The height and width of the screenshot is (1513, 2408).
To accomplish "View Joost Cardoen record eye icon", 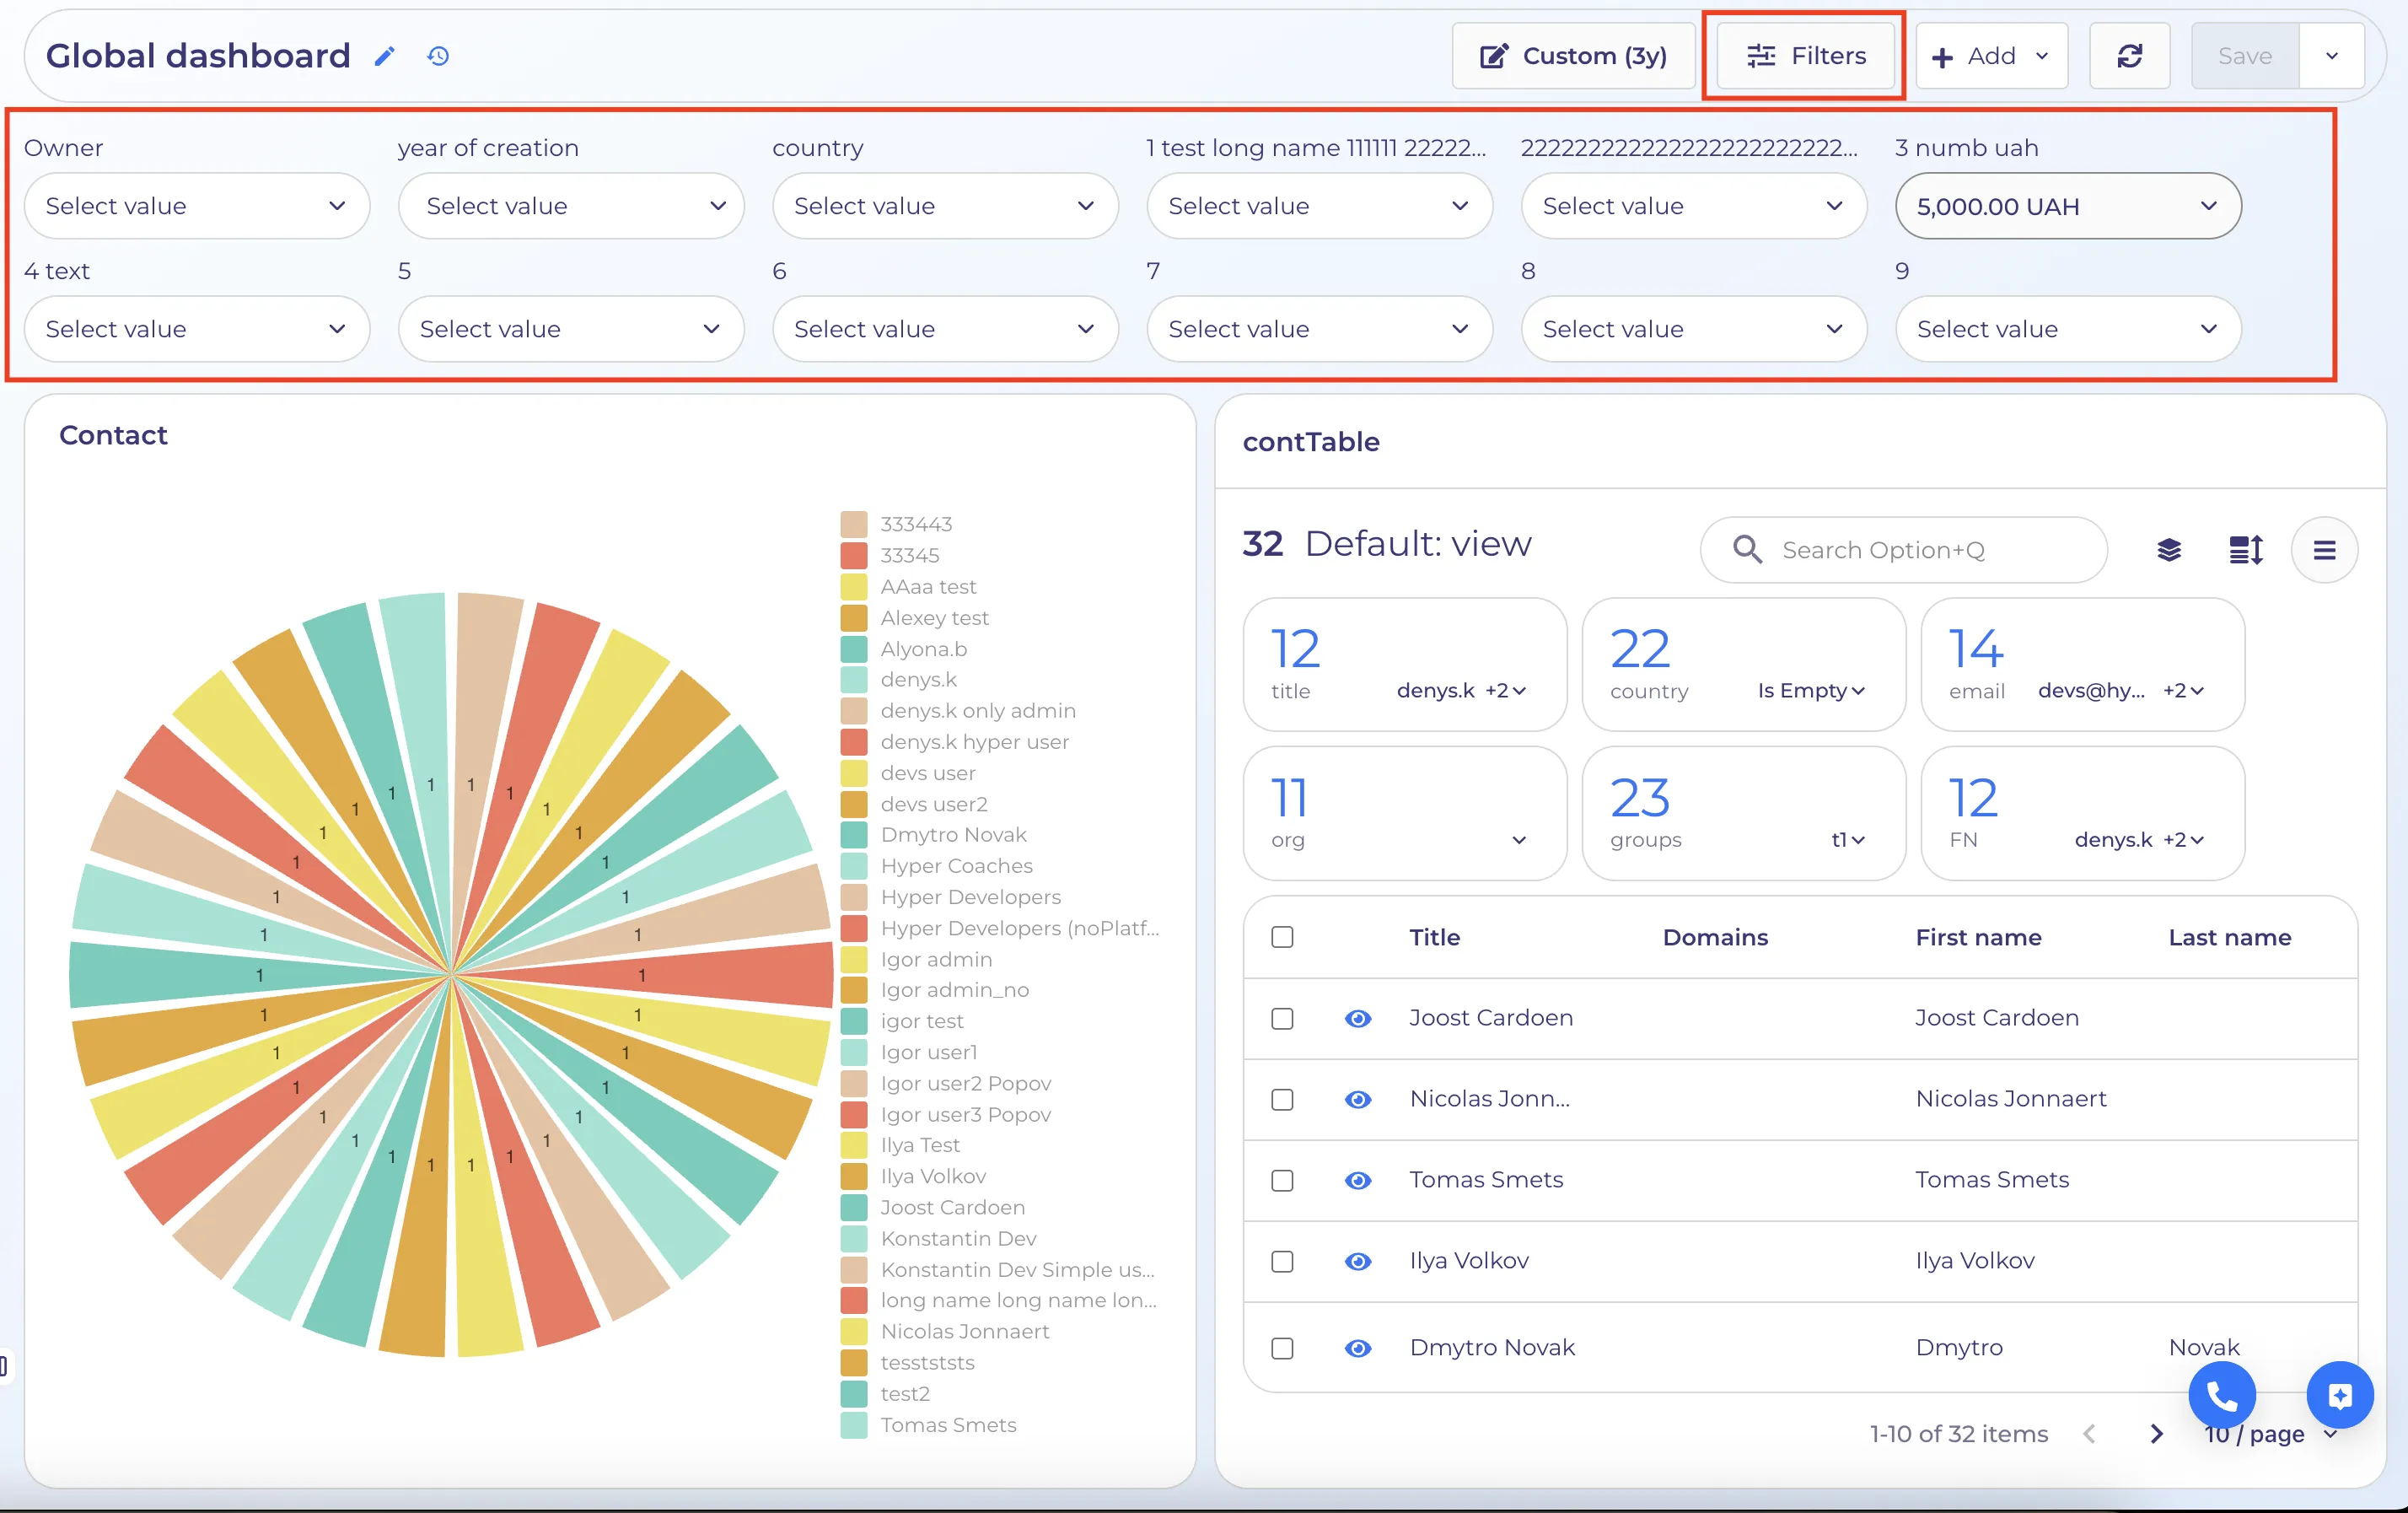I will coord(1357,1018).
